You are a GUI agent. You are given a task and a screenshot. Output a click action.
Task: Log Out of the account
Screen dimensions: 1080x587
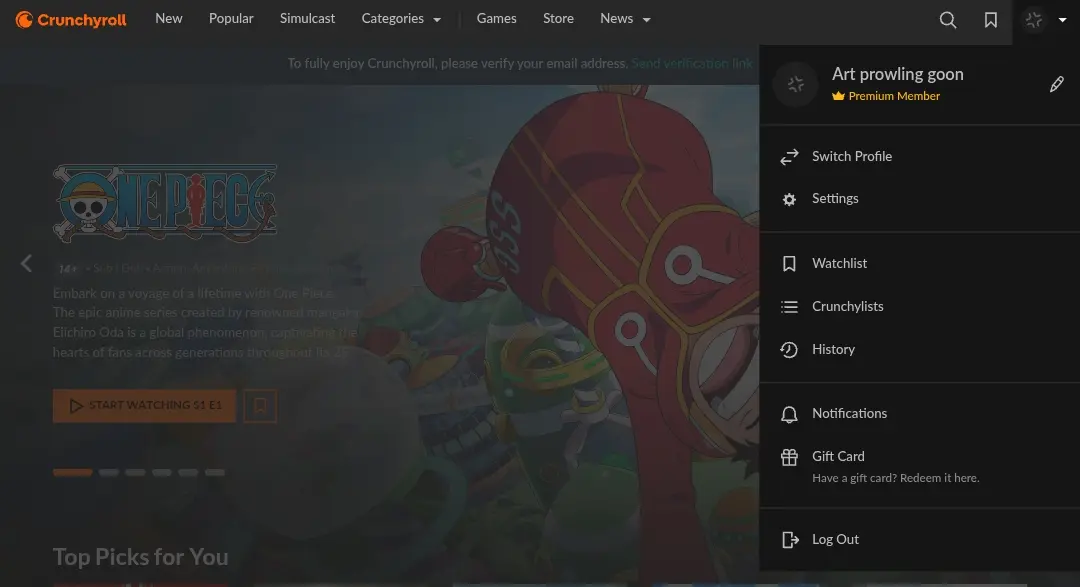point(920,539)
